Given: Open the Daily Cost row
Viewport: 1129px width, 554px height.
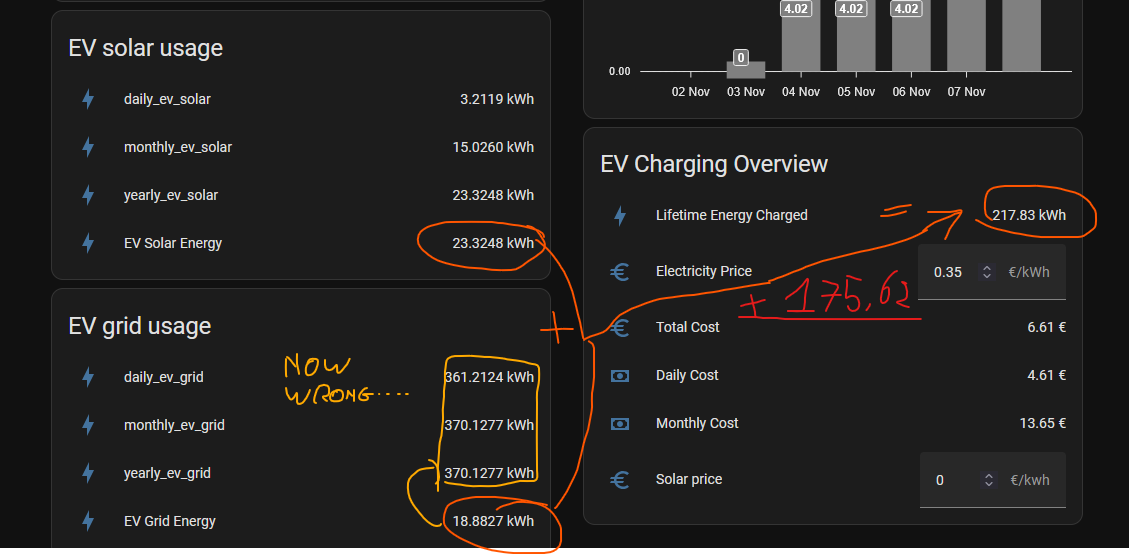Looking at the screenshot, I should pos(833,375).
